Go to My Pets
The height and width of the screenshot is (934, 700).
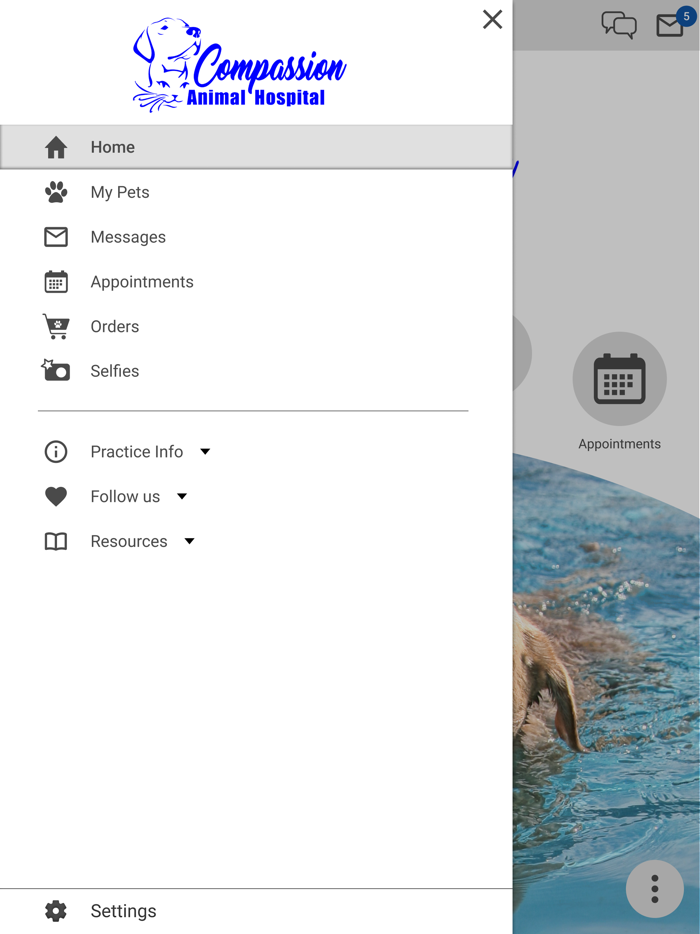(x=256, y=192)
